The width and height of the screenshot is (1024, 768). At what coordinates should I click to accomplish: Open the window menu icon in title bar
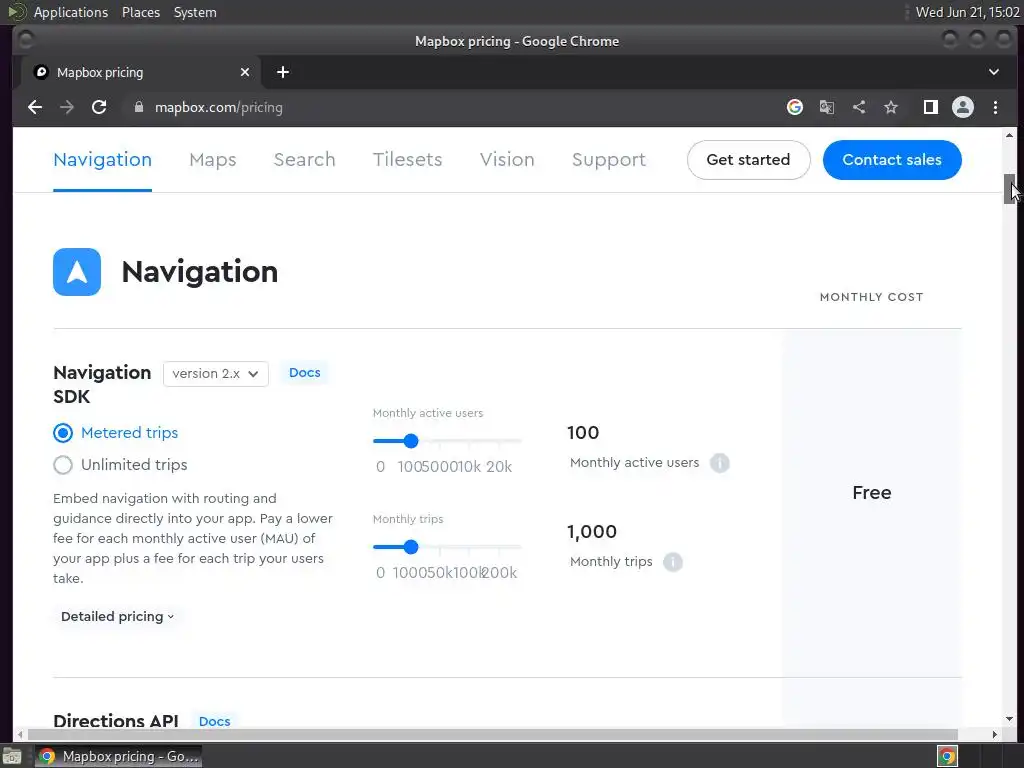[x=26, y=40]
